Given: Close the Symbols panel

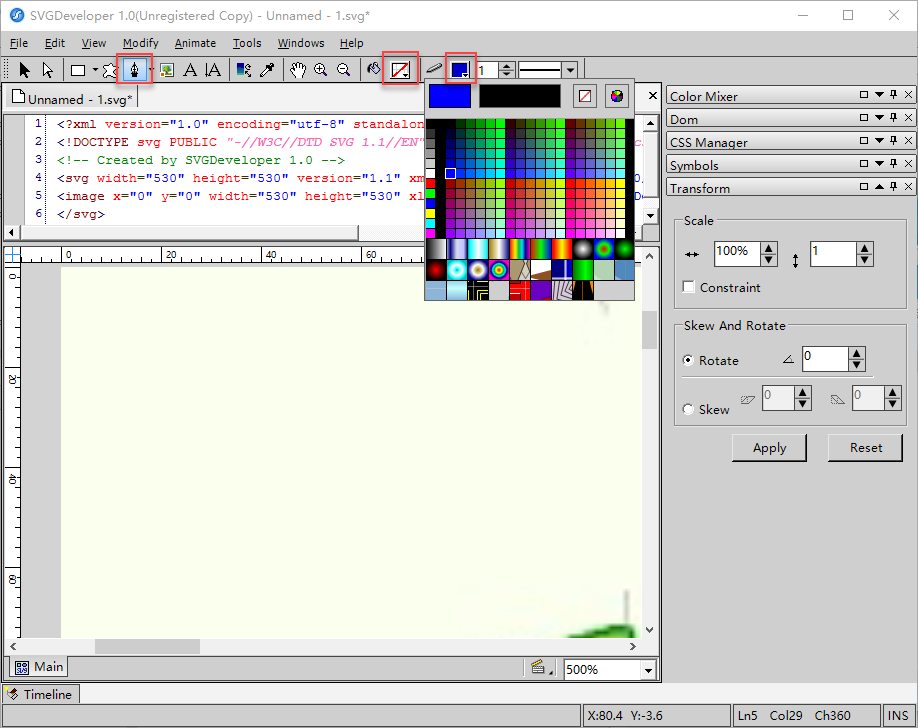Looking at the screenshot, I should (908, 163).
